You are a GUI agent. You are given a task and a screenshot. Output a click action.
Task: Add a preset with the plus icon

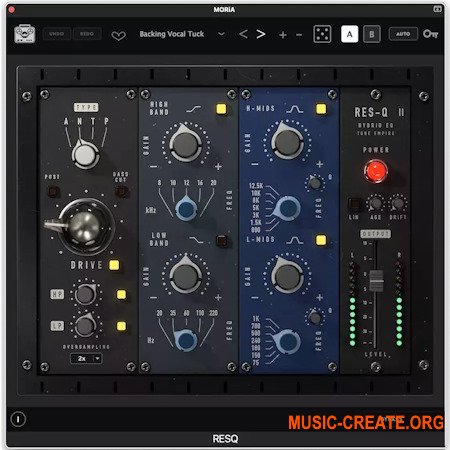(283, 35)
